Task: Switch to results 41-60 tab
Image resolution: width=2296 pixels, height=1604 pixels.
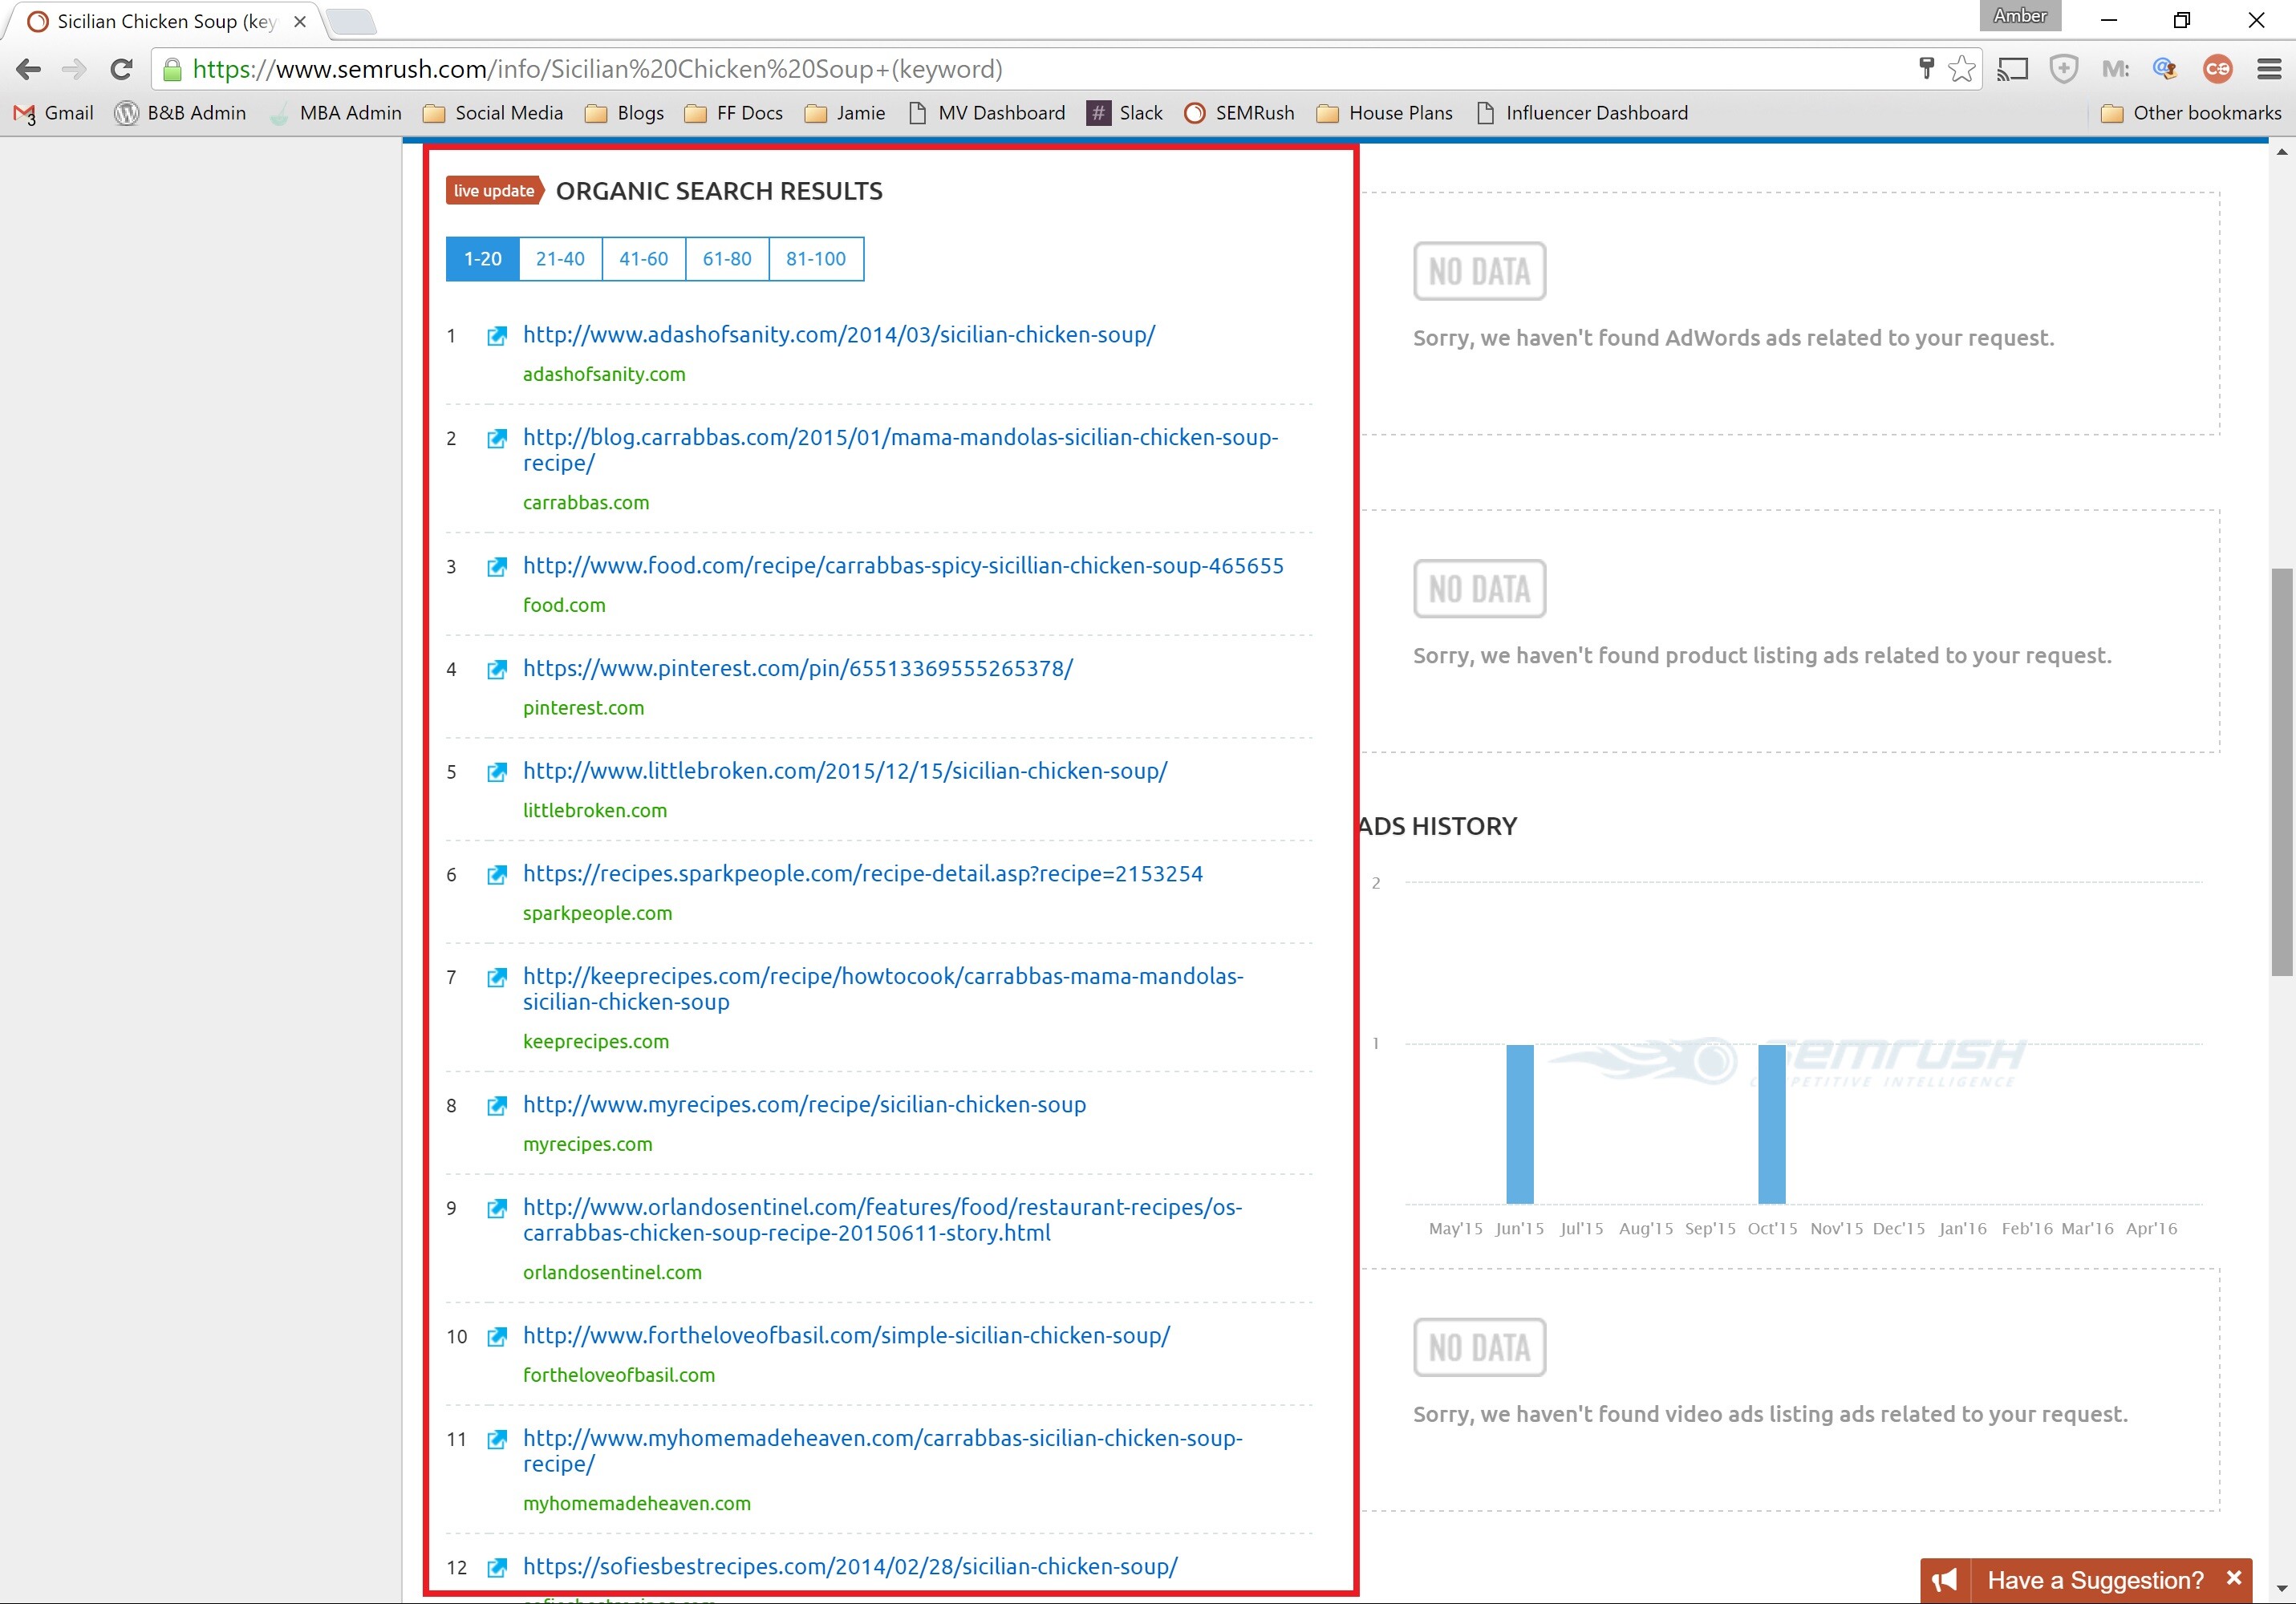Action: (644, 259)
